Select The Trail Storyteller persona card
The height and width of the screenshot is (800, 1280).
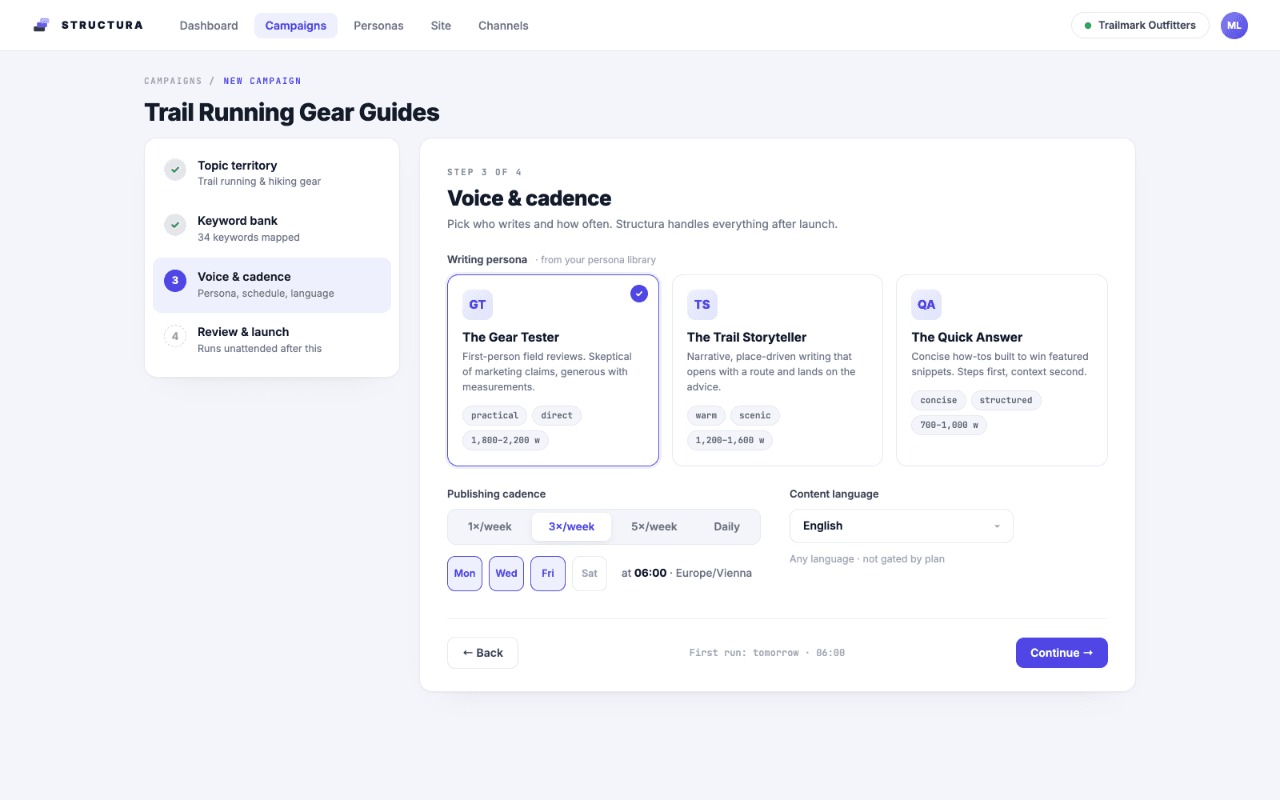777,370
